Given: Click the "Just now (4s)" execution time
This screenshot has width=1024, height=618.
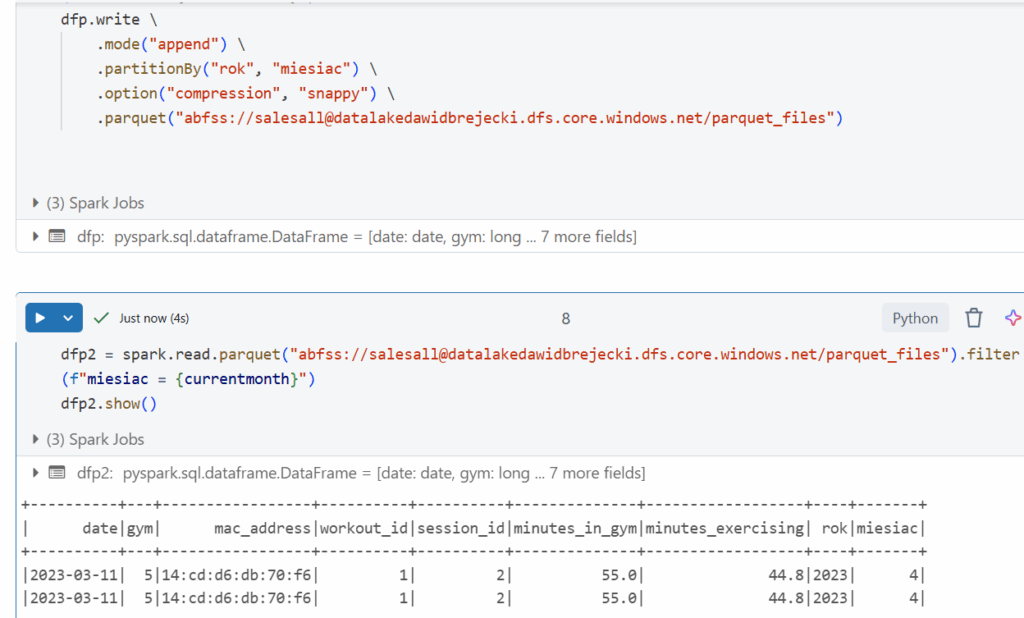Looking at the screenshot, I should (154, 318).
